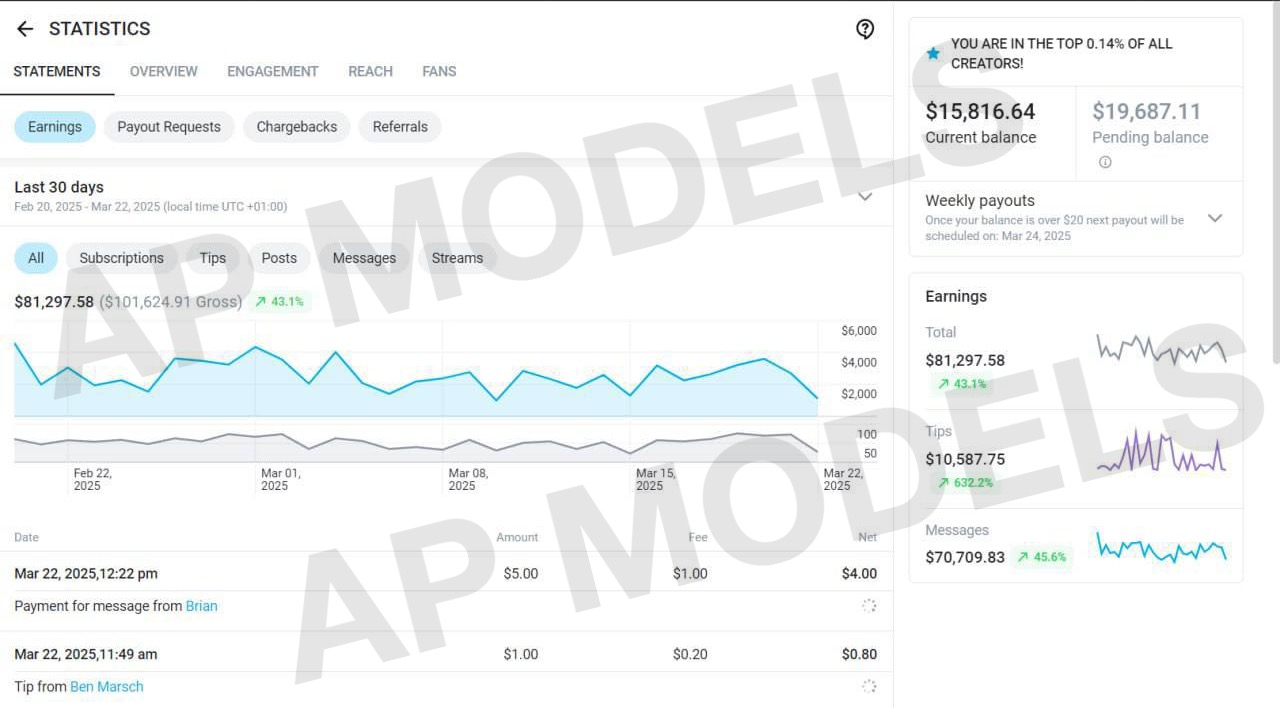Filter earnings by Posts
The width and height of the screenshot is (1280, 708).
pyautogui.click(x=279, y=258)
